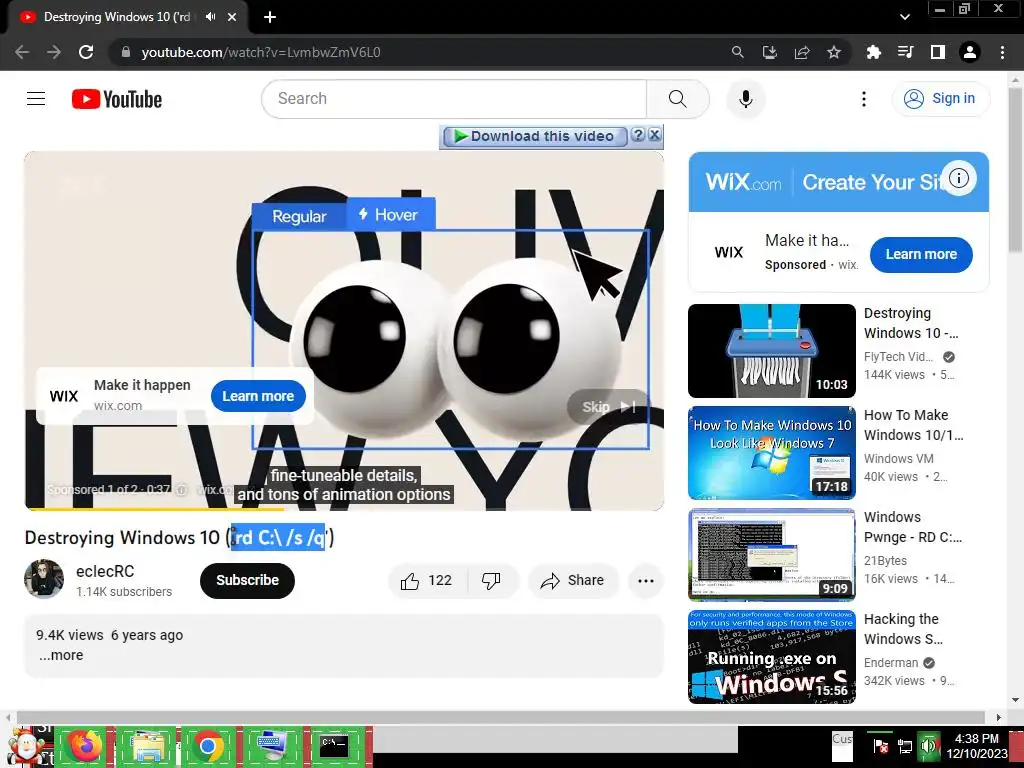The width and height of the screenshot is (1024, 768).
Task: Dislike the video with thumbs down
Action: click(x=491, y=581)
